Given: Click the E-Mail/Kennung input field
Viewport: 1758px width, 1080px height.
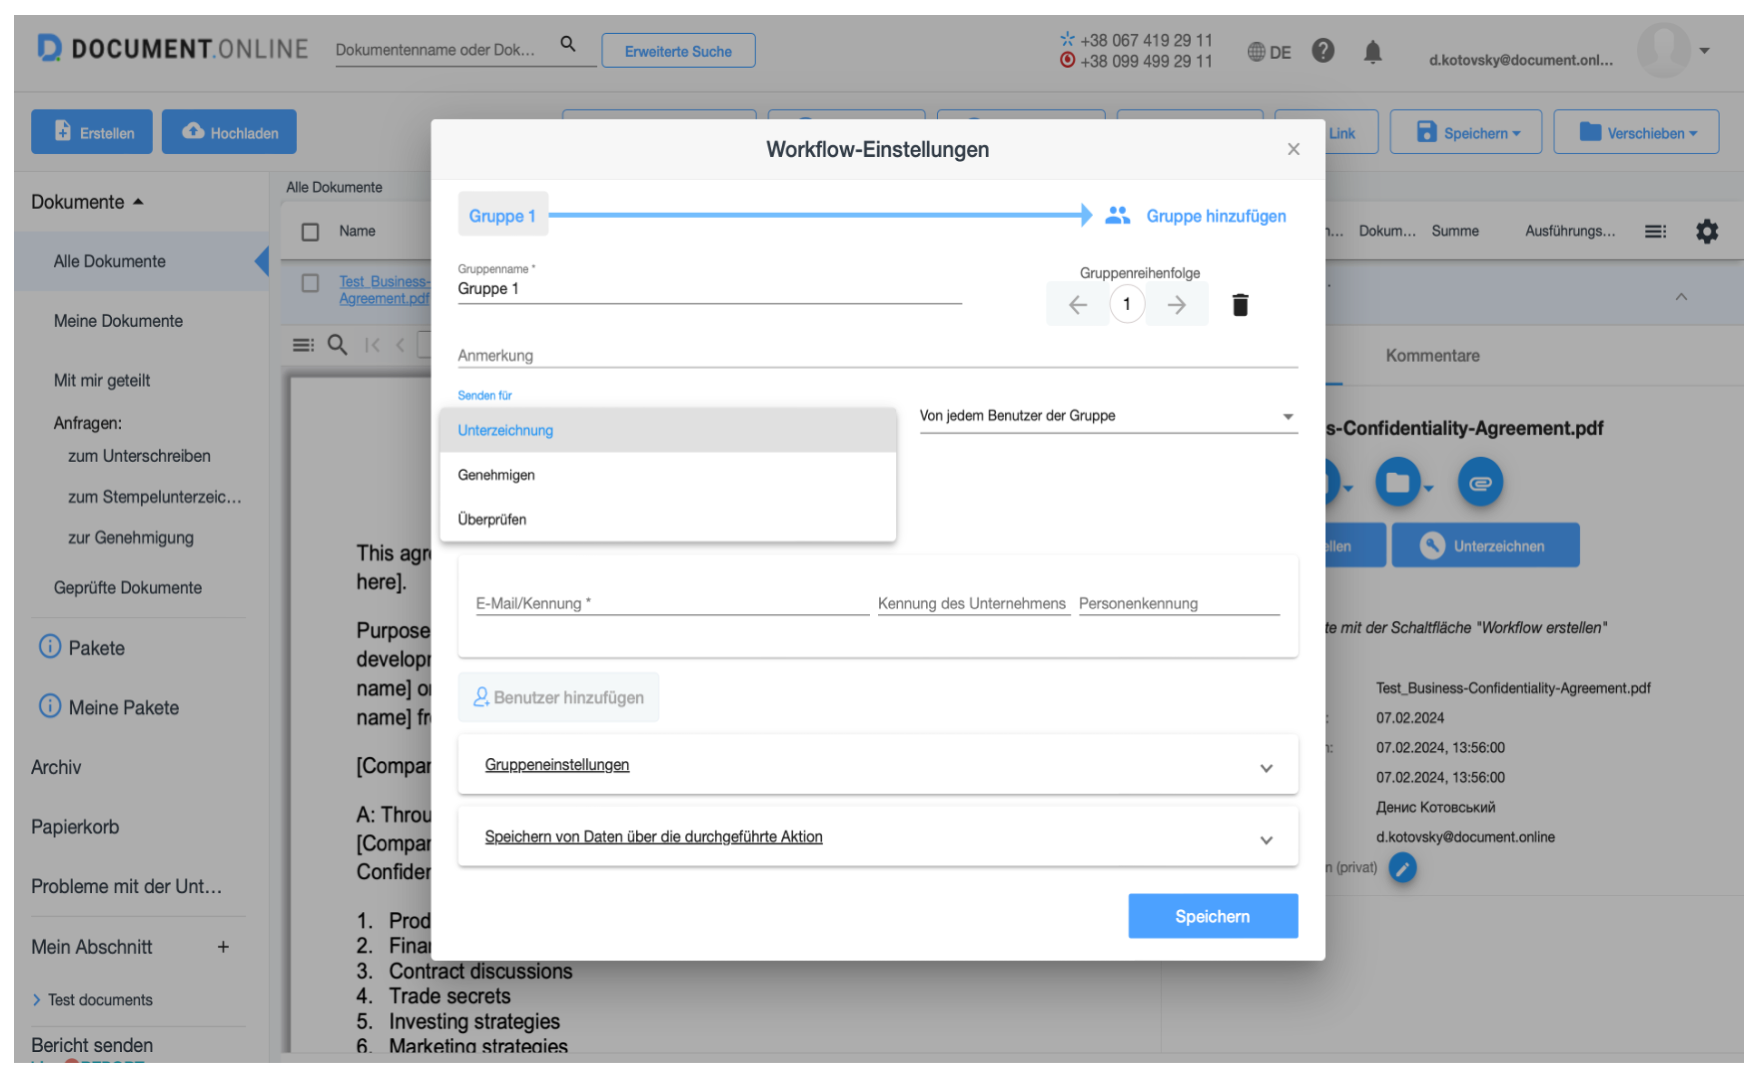Looking at the screenshot, I should click(670, 604).
